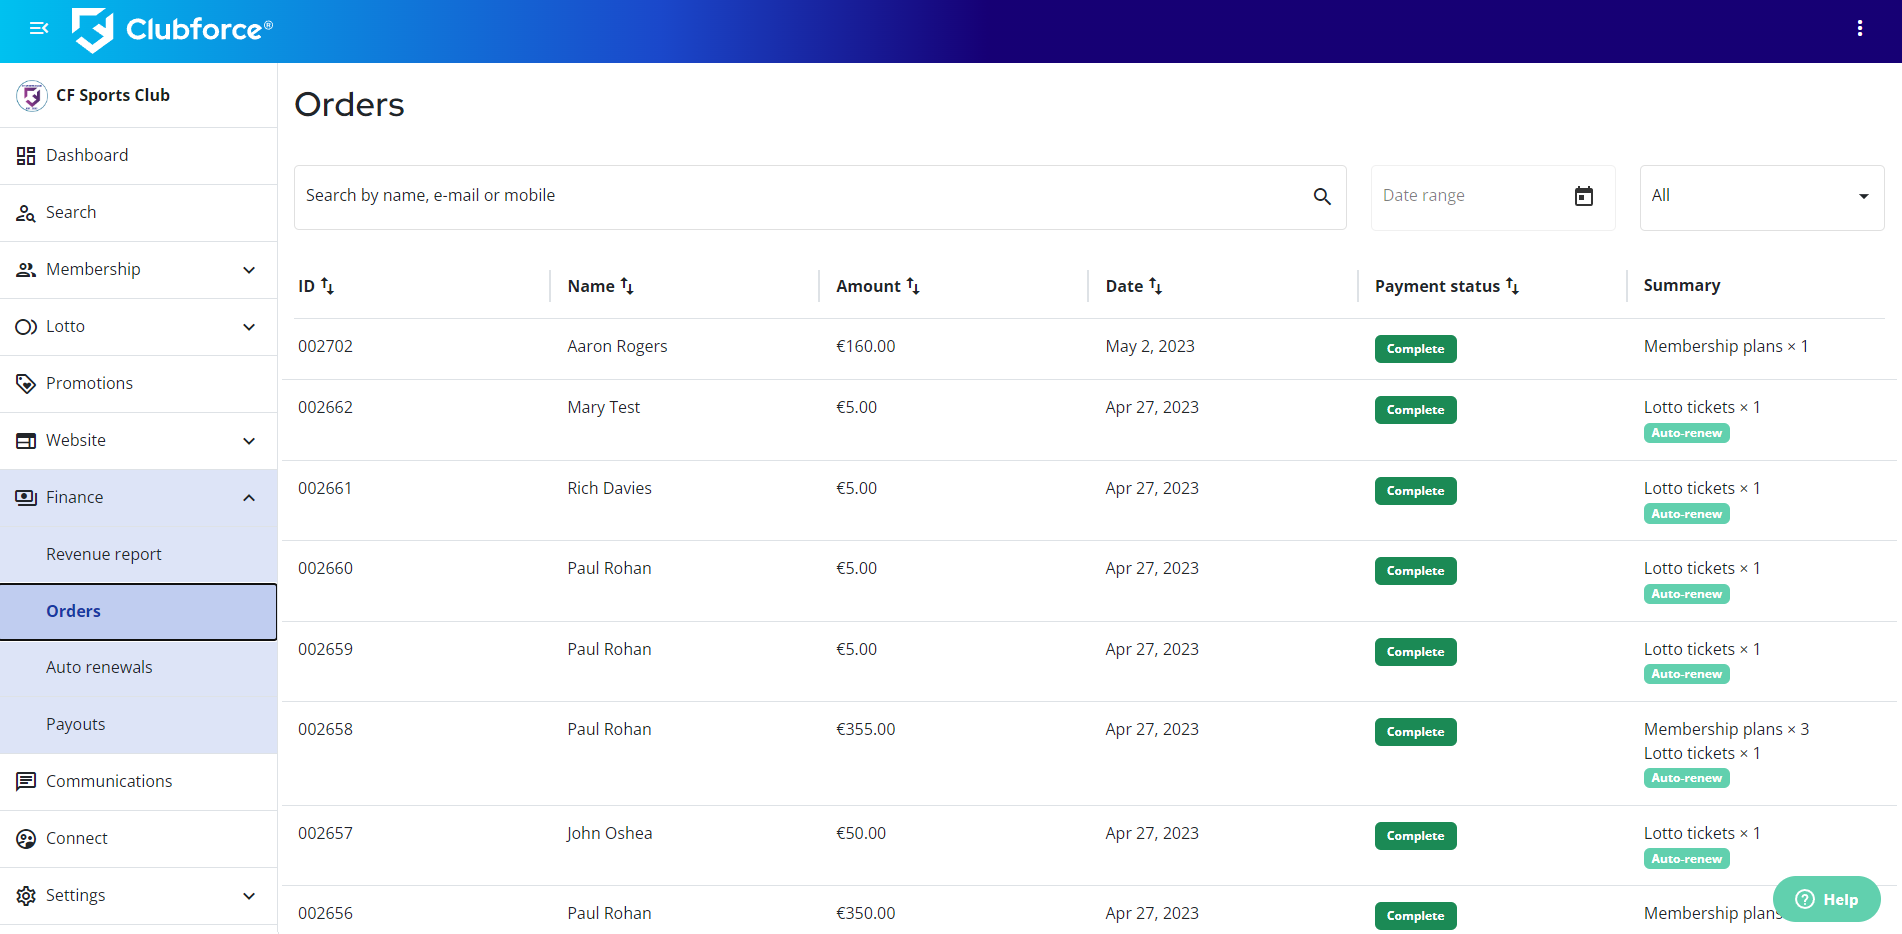This screenshot has width=1902, height=934.
Task: Sort orders by Payment status arrows
Action: (x=1512, y=287)
